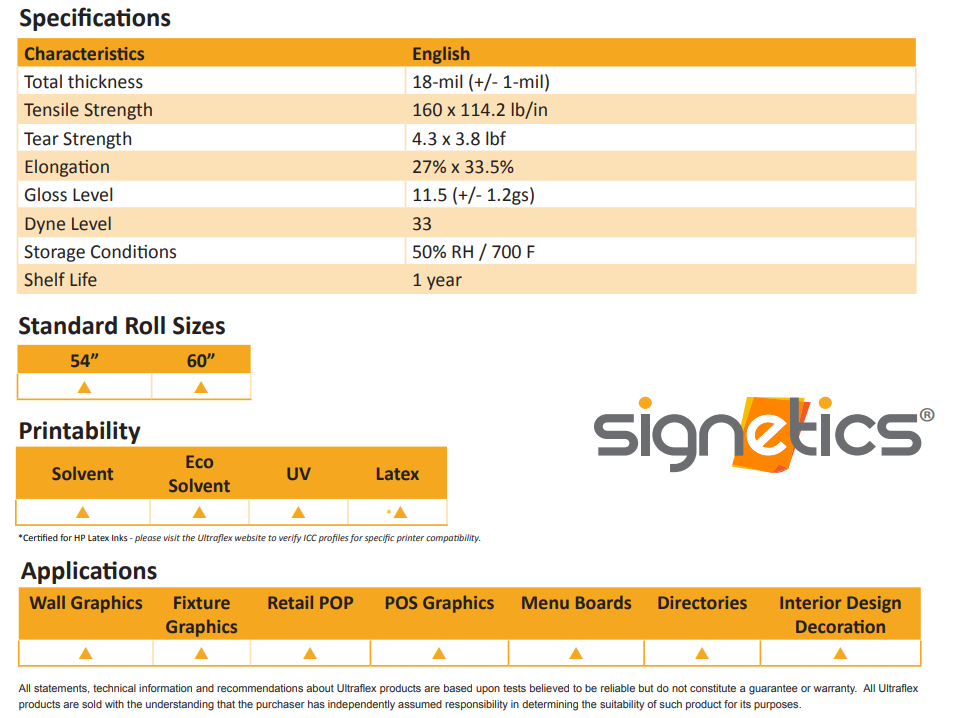Click the "Storage Conditions" row label
Screen dimensions: 973x718
[x=101, y=252]
